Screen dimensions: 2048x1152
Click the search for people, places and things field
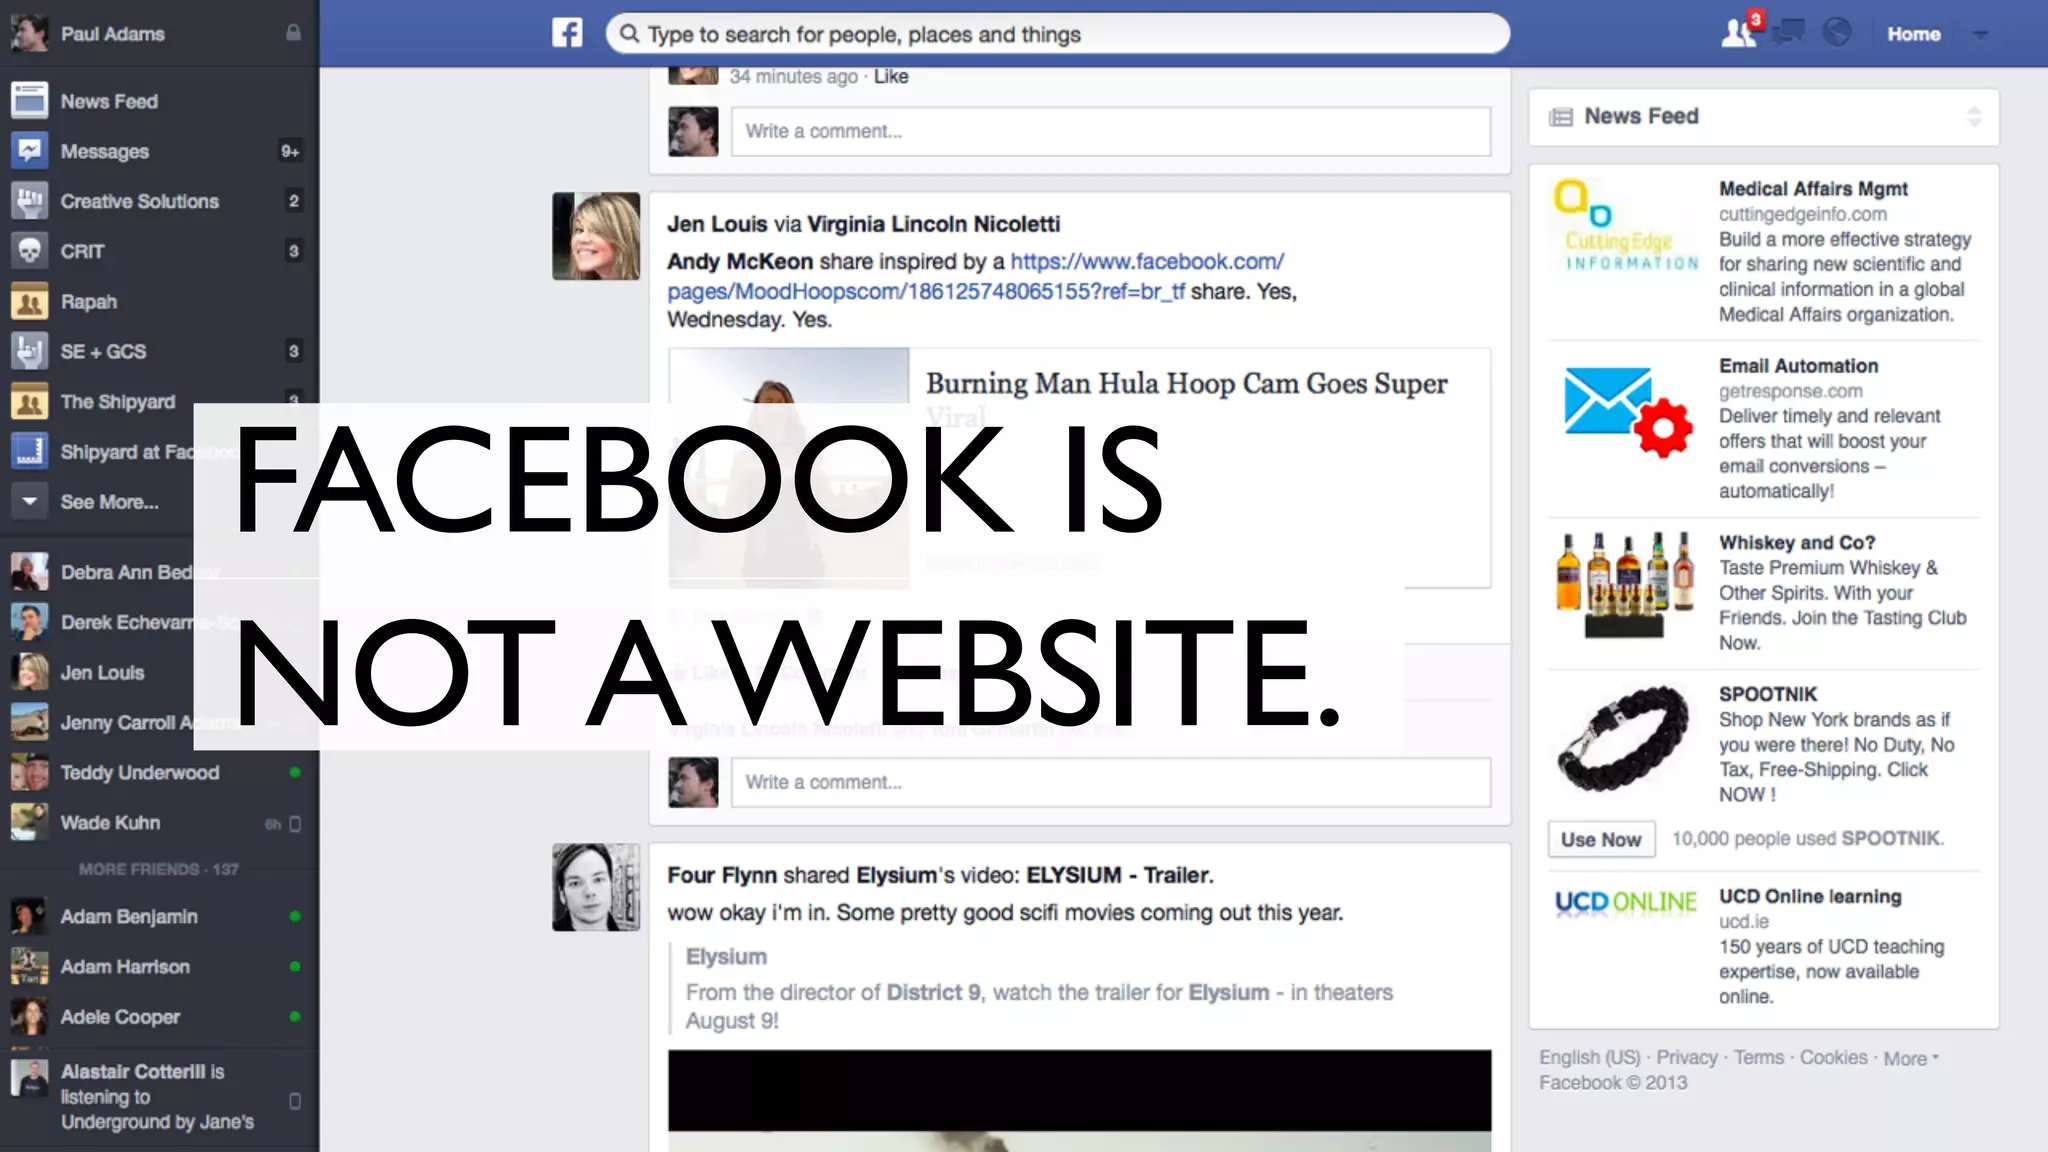click(x=1057, y=34)
